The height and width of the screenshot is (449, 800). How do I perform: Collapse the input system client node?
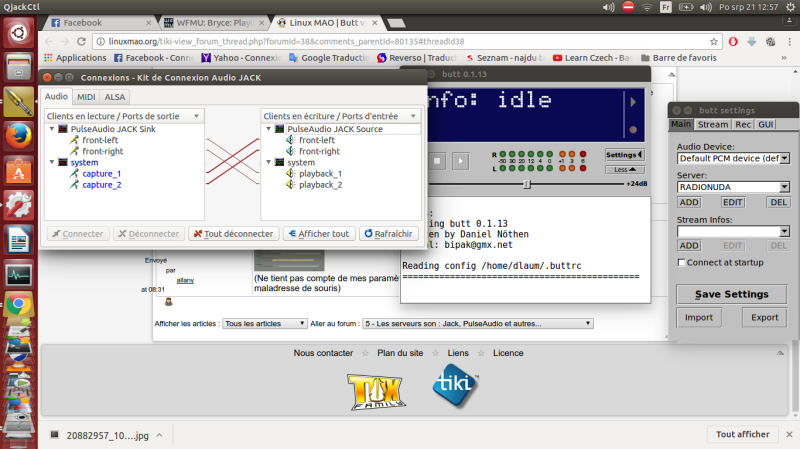point(268,162)
